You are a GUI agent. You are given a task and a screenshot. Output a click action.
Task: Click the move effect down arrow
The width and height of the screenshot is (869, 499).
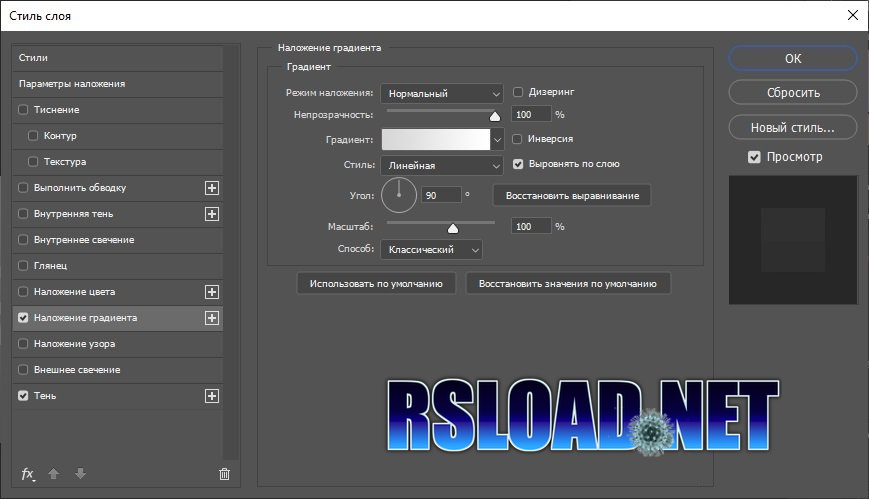pos(80,474)
